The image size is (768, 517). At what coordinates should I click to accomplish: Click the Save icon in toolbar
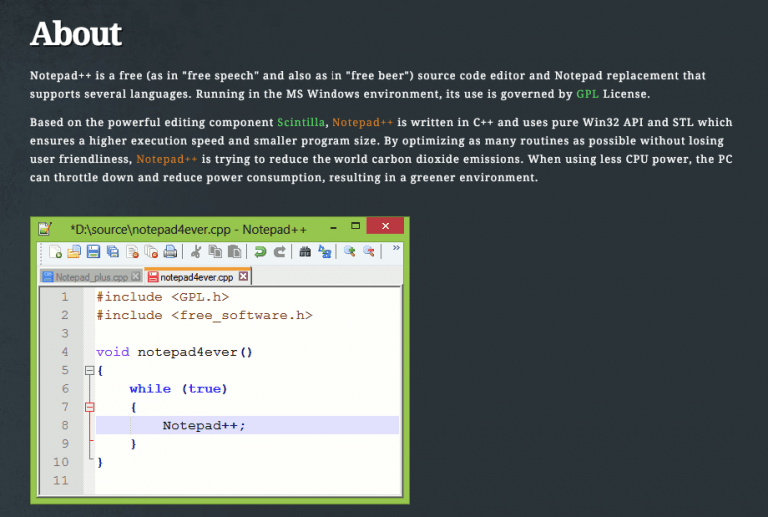(x=93, y=252)
